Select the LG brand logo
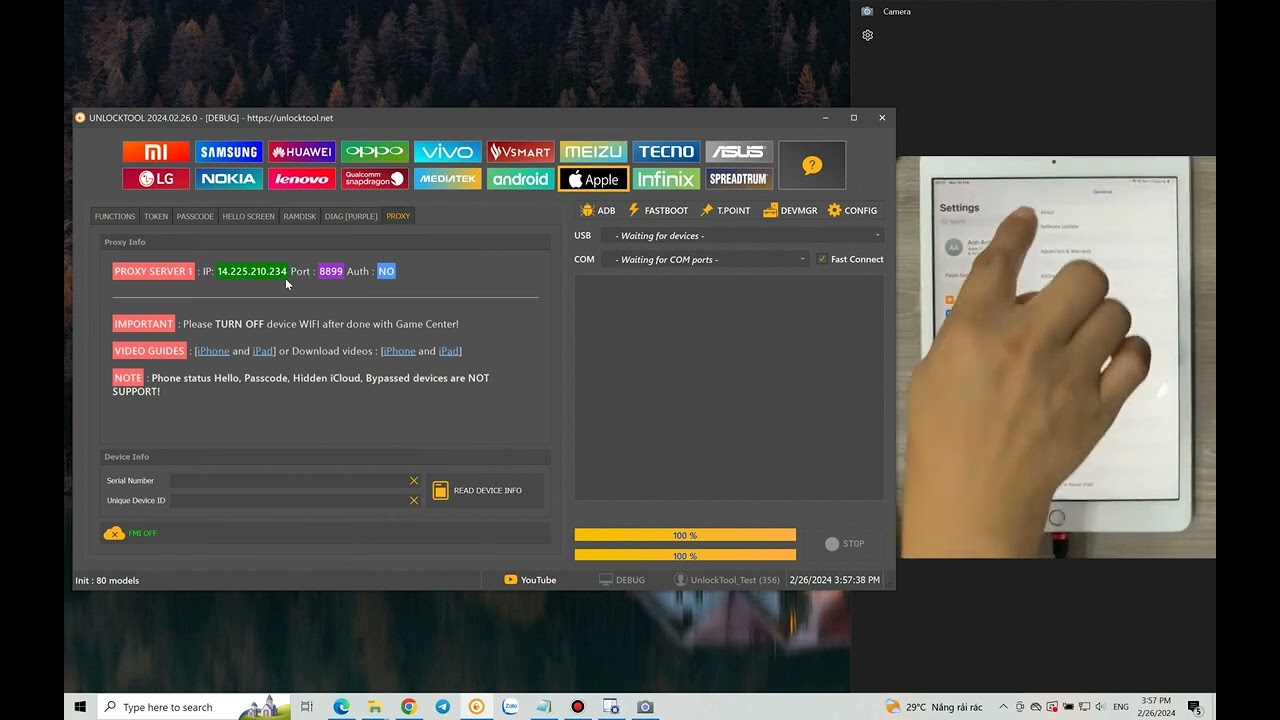This screenshot has height=720, width=1280. point(156,179)
